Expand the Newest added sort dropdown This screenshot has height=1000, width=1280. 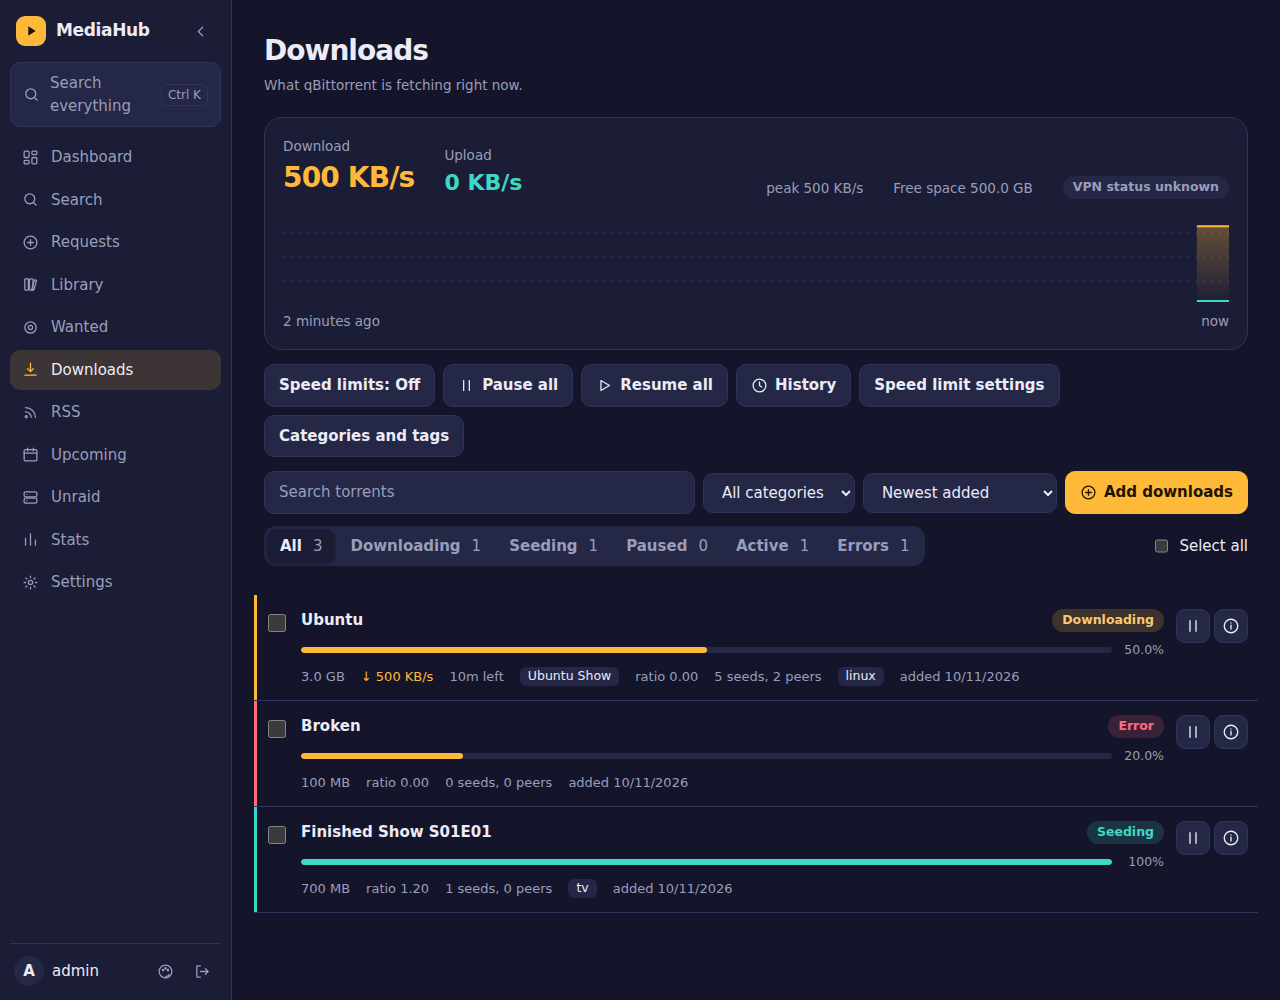[x=960, y=493]
